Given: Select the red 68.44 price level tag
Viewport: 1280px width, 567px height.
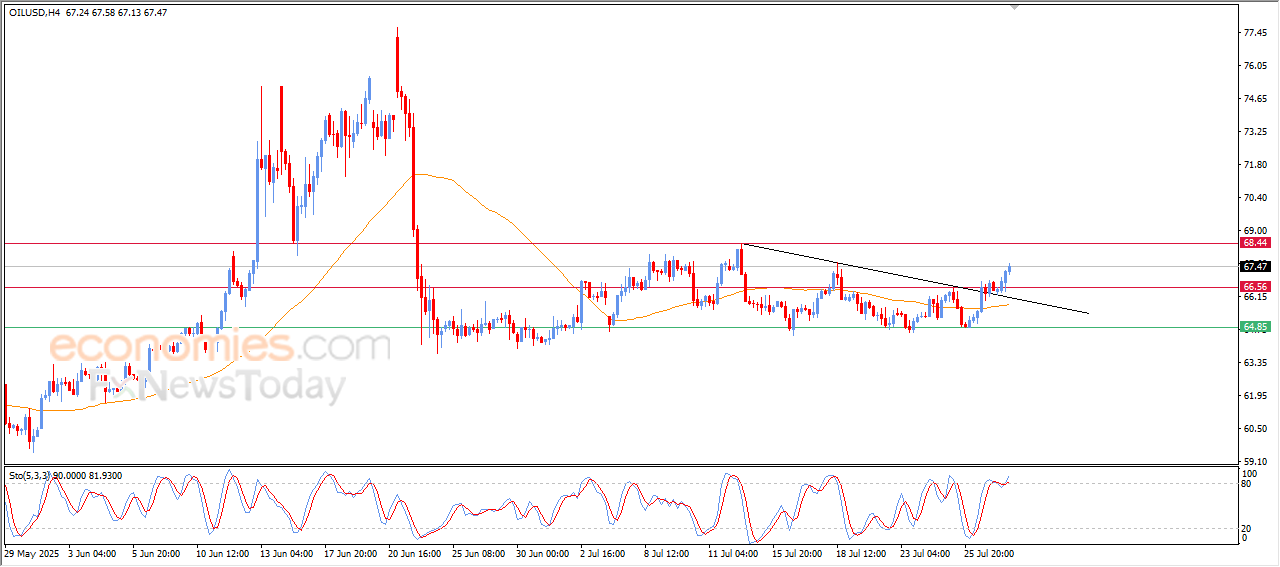Looking at the screenshot, I should tap(1254, 243).
